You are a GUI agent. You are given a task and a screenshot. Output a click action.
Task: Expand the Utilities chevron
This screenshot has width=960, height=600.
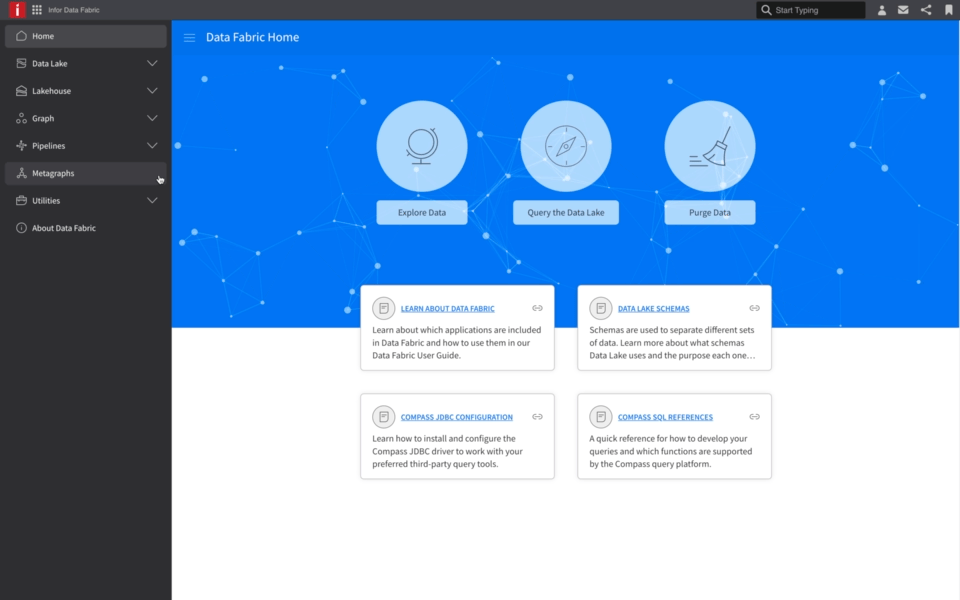click(x=152, y=201)
